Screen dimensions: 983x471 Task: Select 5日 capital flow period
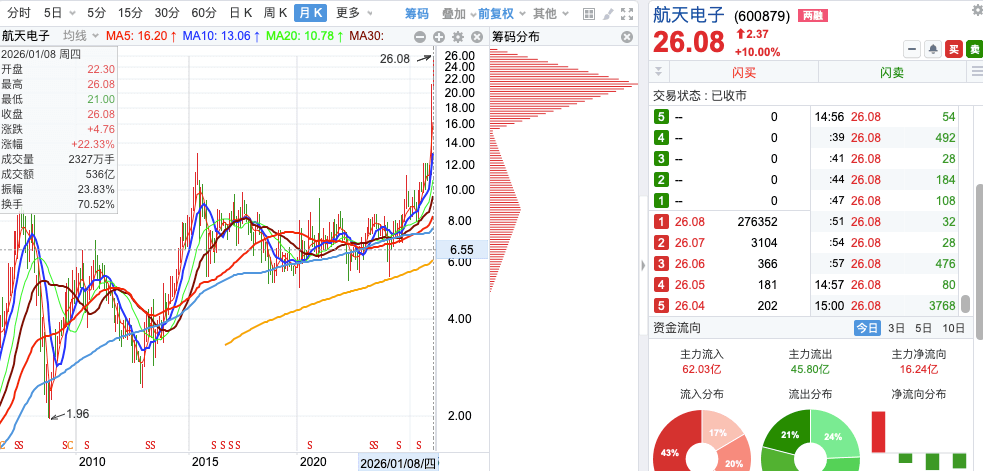[923, 327]
